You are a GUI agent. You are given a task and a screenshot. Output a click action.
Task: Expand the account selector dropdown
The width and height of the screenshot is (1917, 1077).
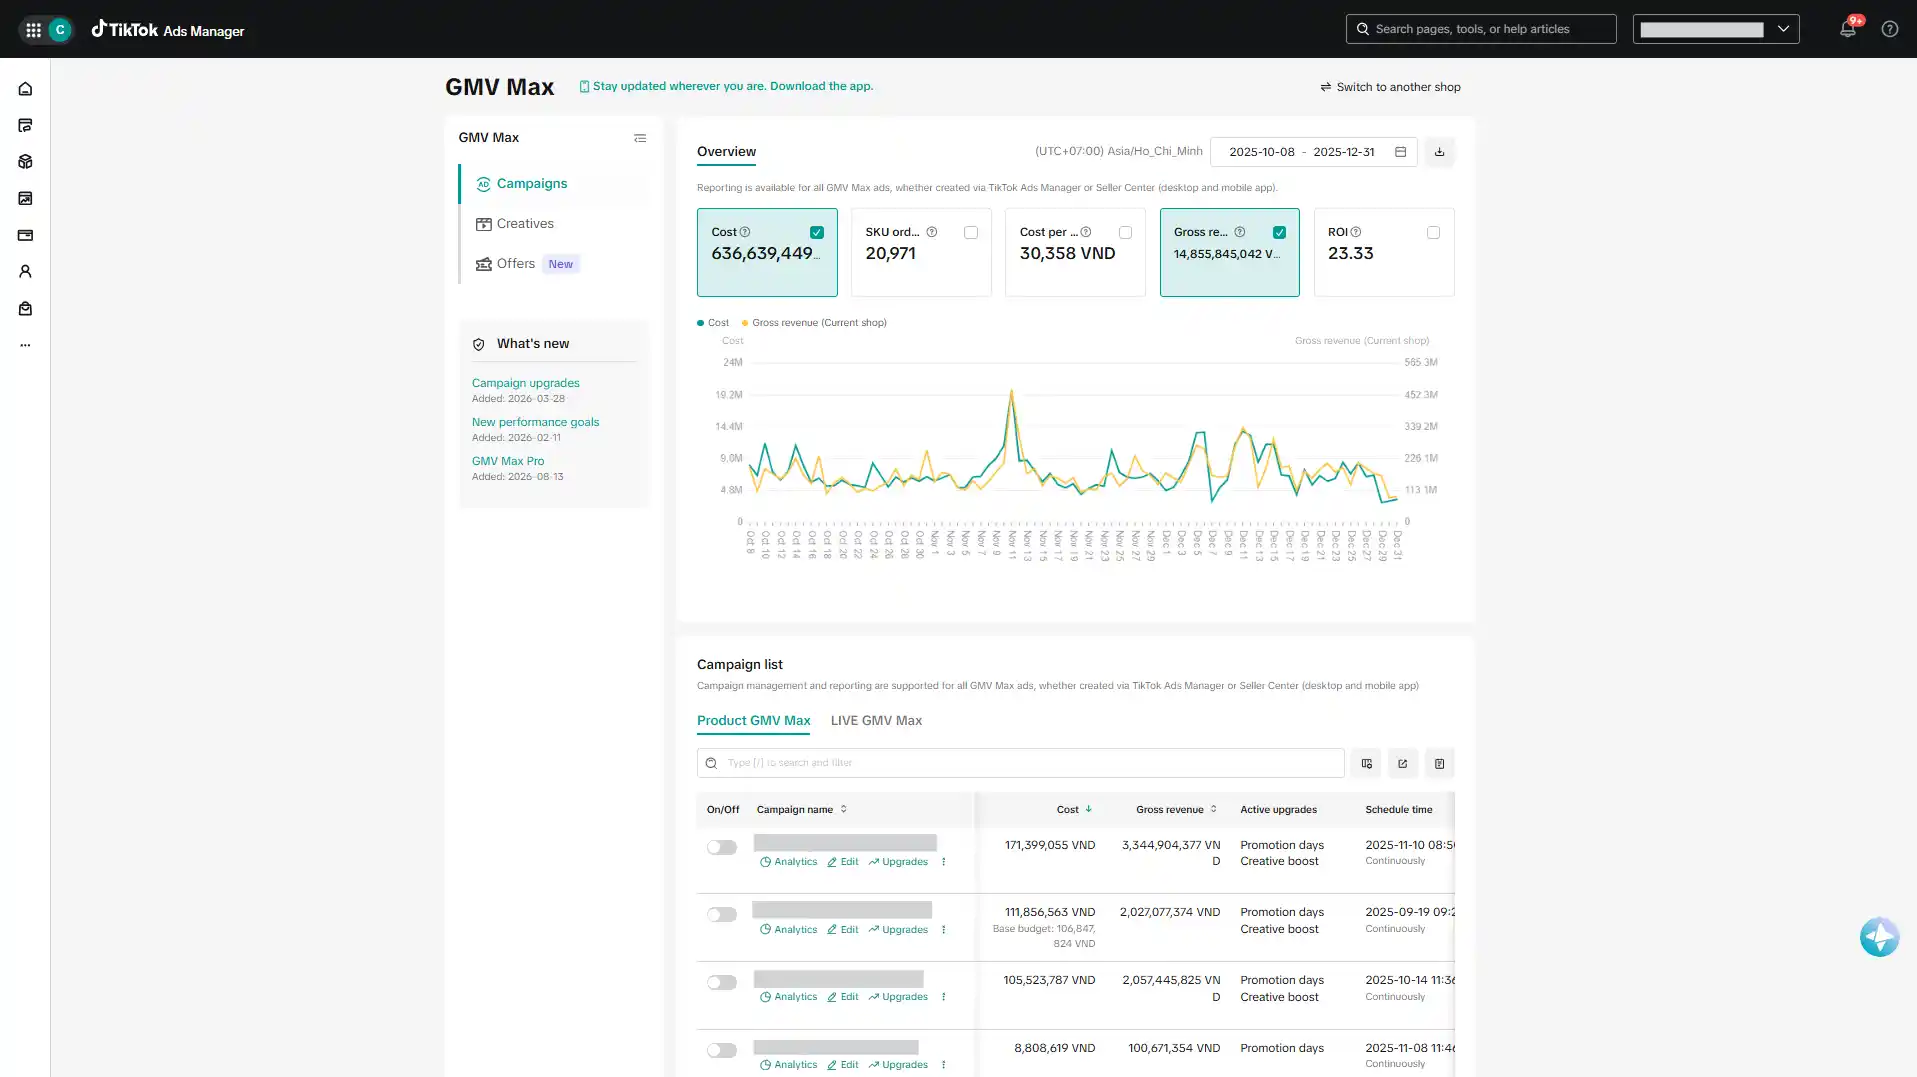tap(1716, 29)
